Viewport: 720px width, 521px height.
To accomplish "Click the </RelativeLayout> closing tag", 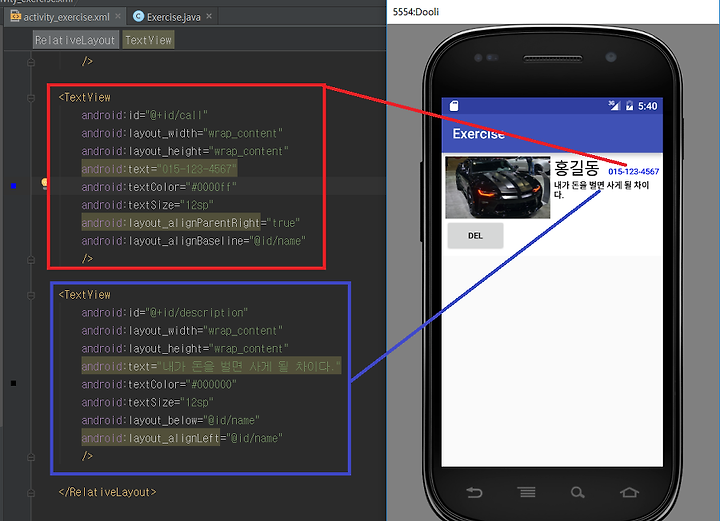I will point(107,492).
